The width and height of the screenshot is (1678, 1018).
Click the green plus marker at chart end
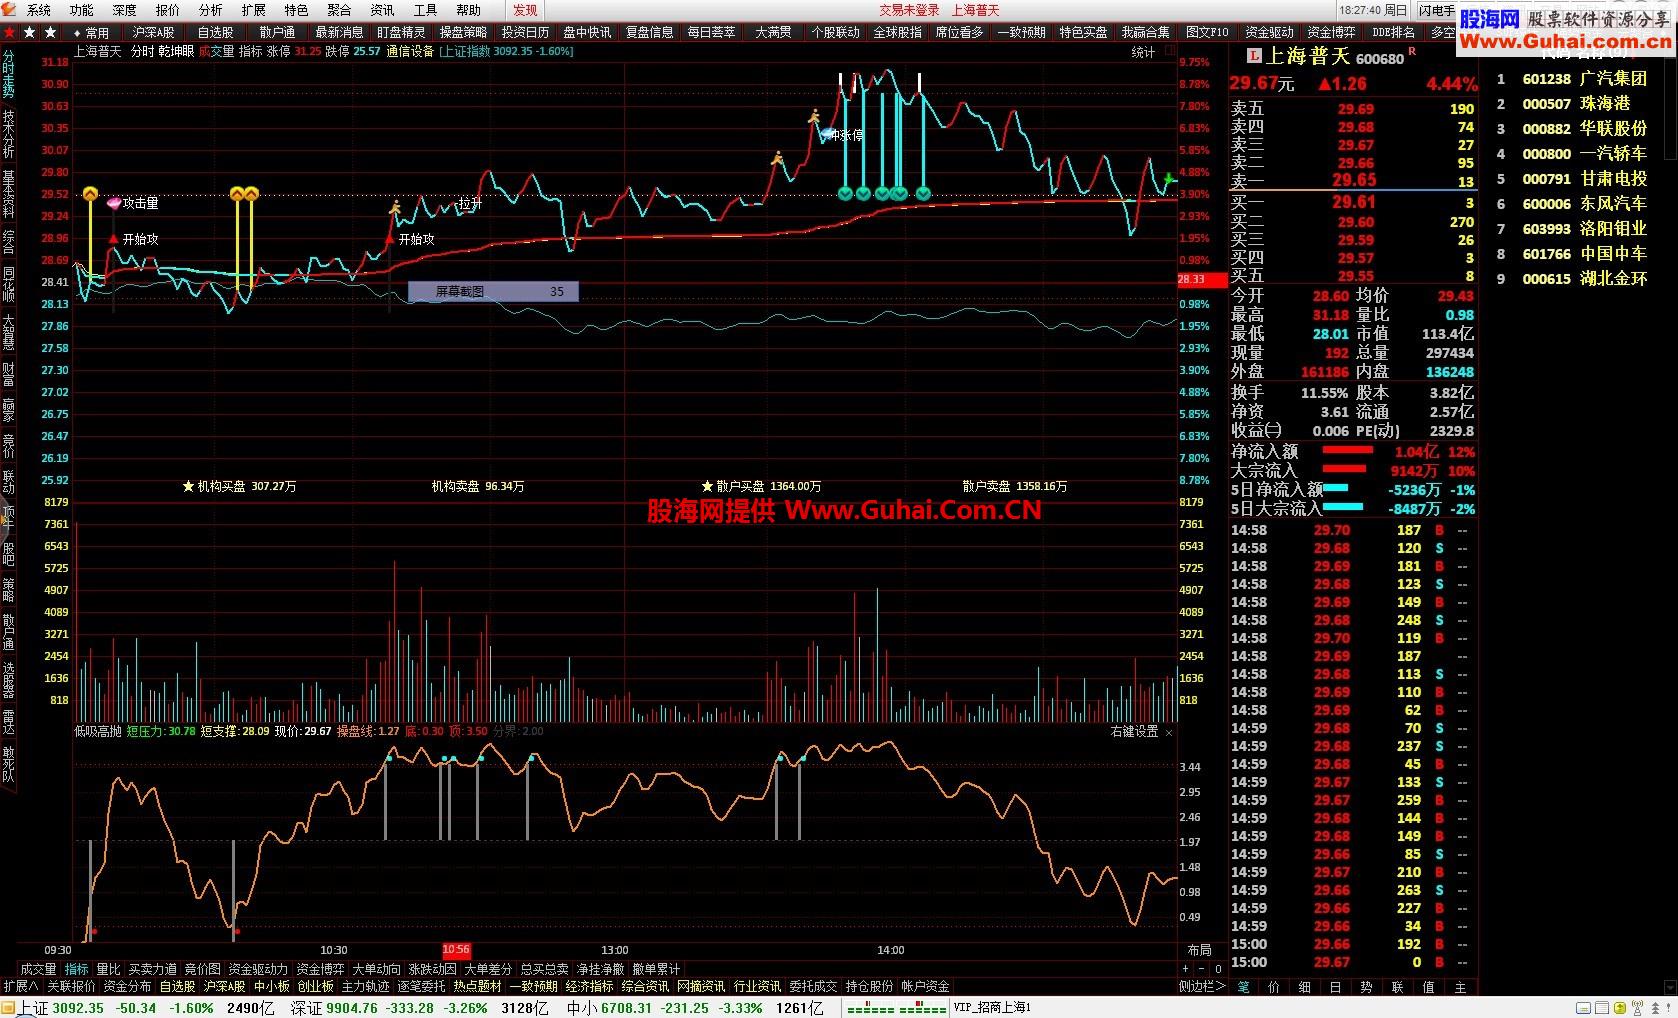pos(1169,178)
